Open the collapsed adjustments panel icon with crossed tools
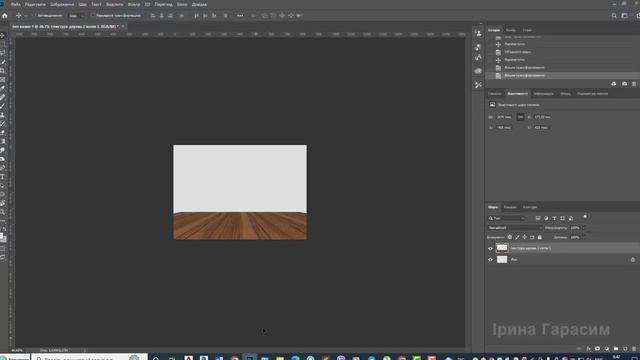 (478, 85)
